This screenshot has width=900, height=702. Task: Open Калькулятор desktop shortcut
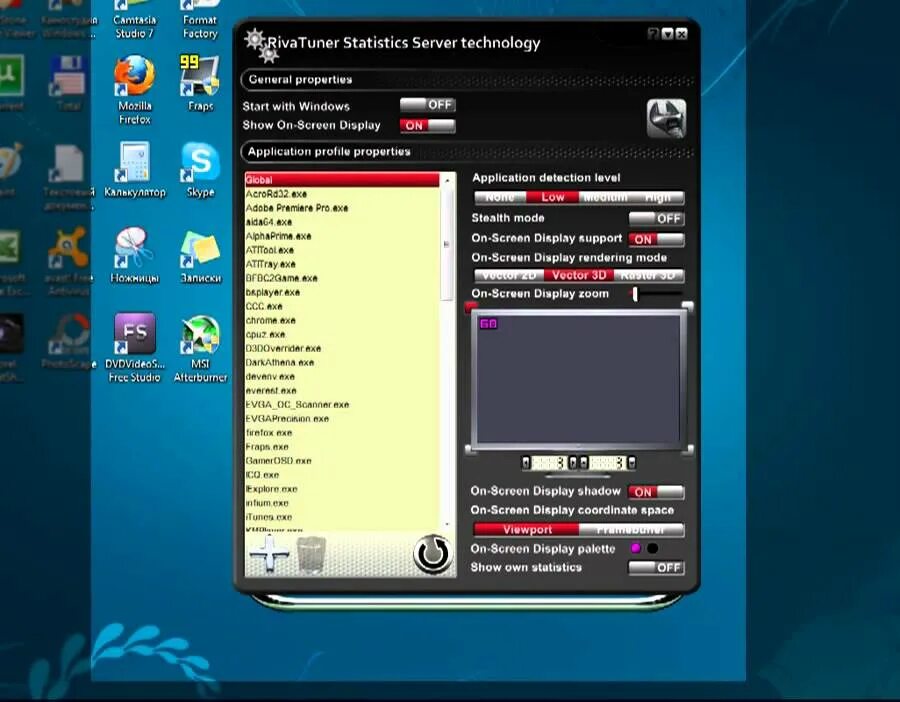pos(134,170)
